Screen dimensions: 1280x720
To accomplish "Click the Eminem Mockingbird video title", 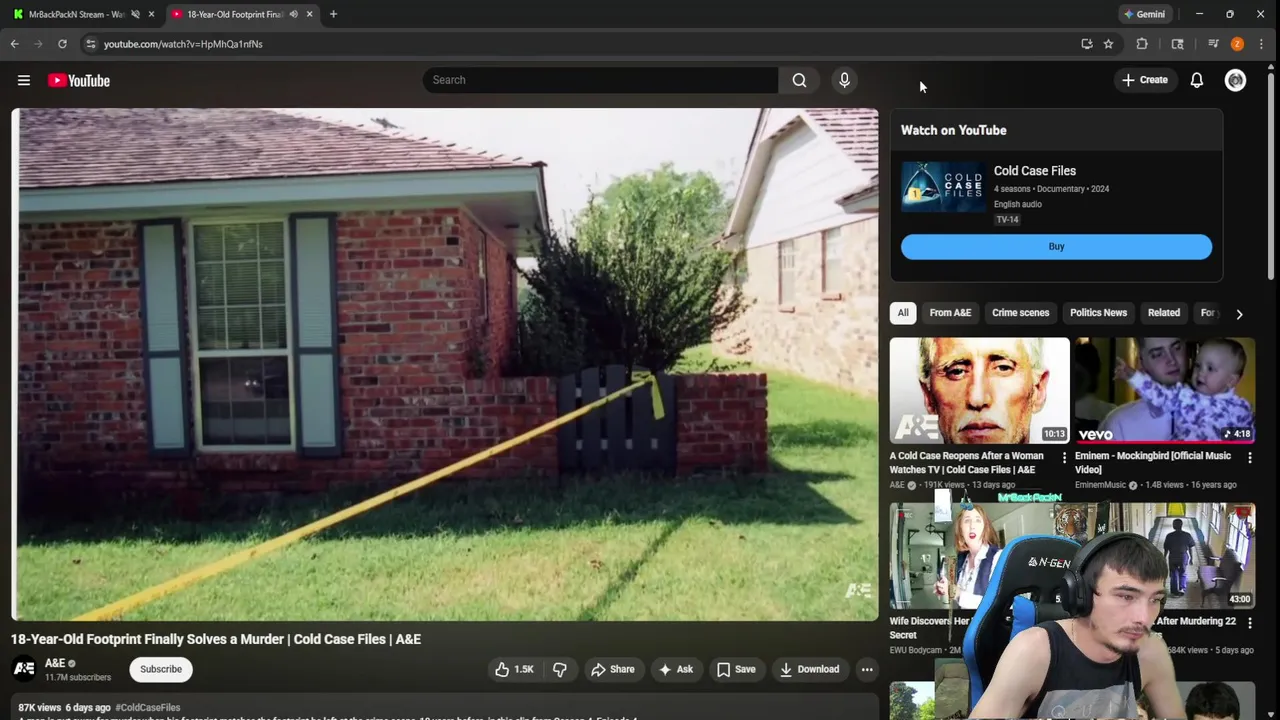I will tap(1153, 462).
